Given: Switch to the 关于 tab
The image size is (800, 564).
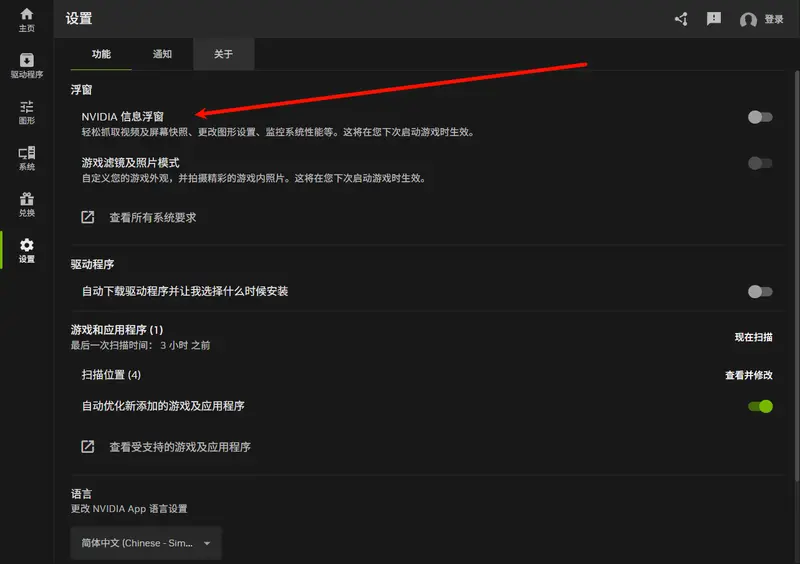Looking at the screenshot, I should coord(223,54).
